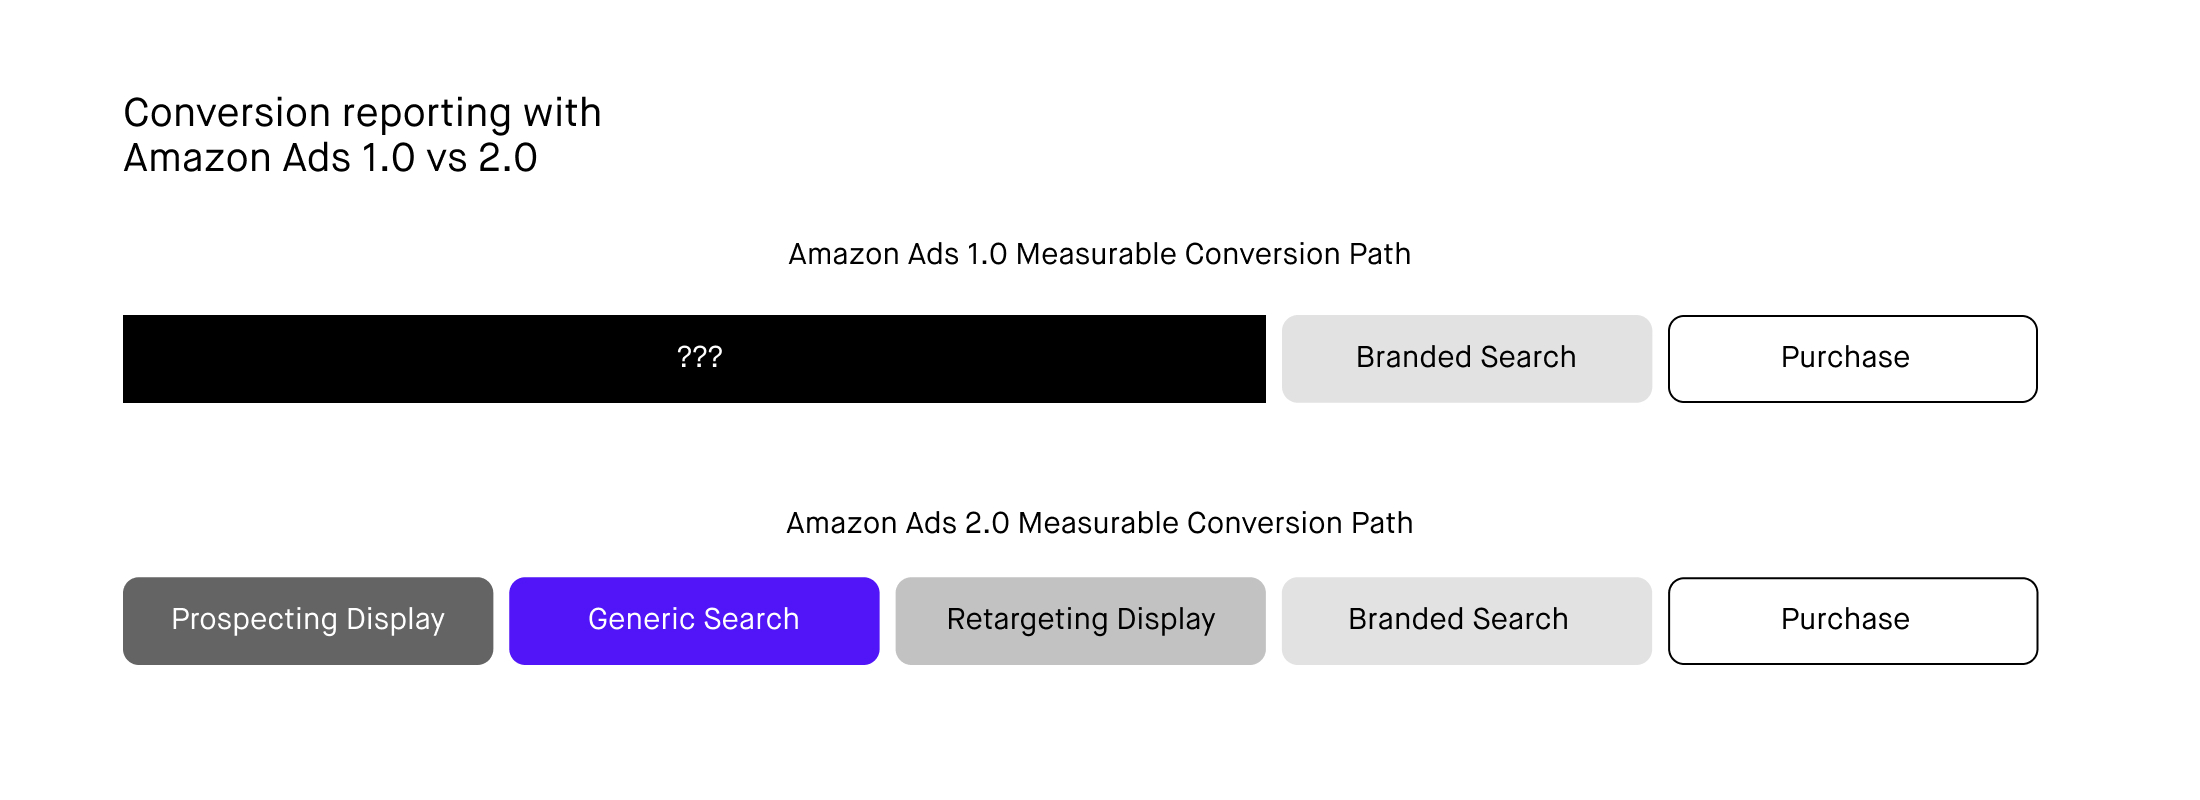Click the 'Amazon Ads 2.0 Measurable Conversion Path' heading
The width and height of the screenshot is (2200, 800).
(1099, 523)
